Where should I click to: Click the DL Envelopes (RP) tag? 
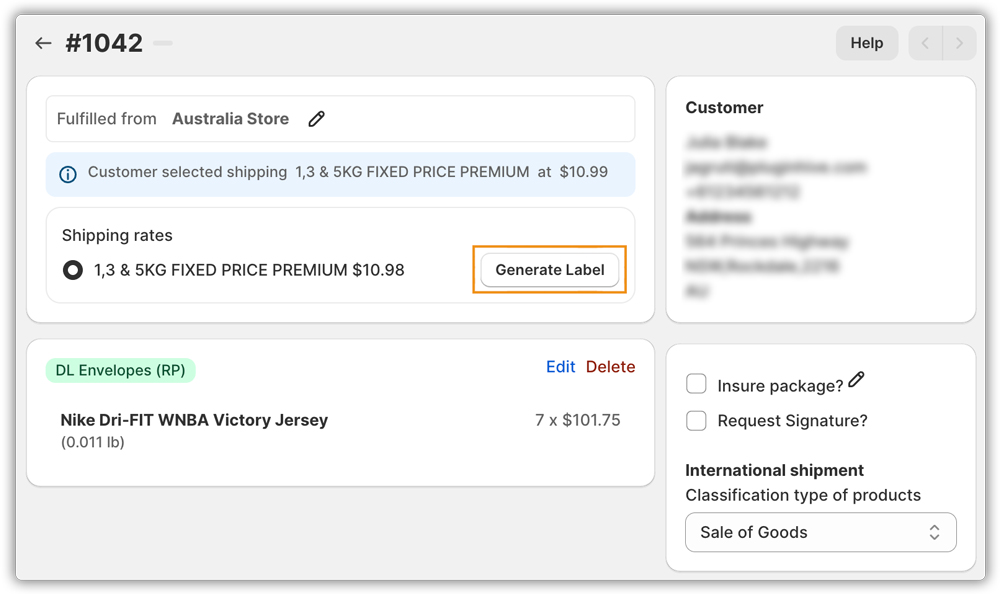[120, 370]
